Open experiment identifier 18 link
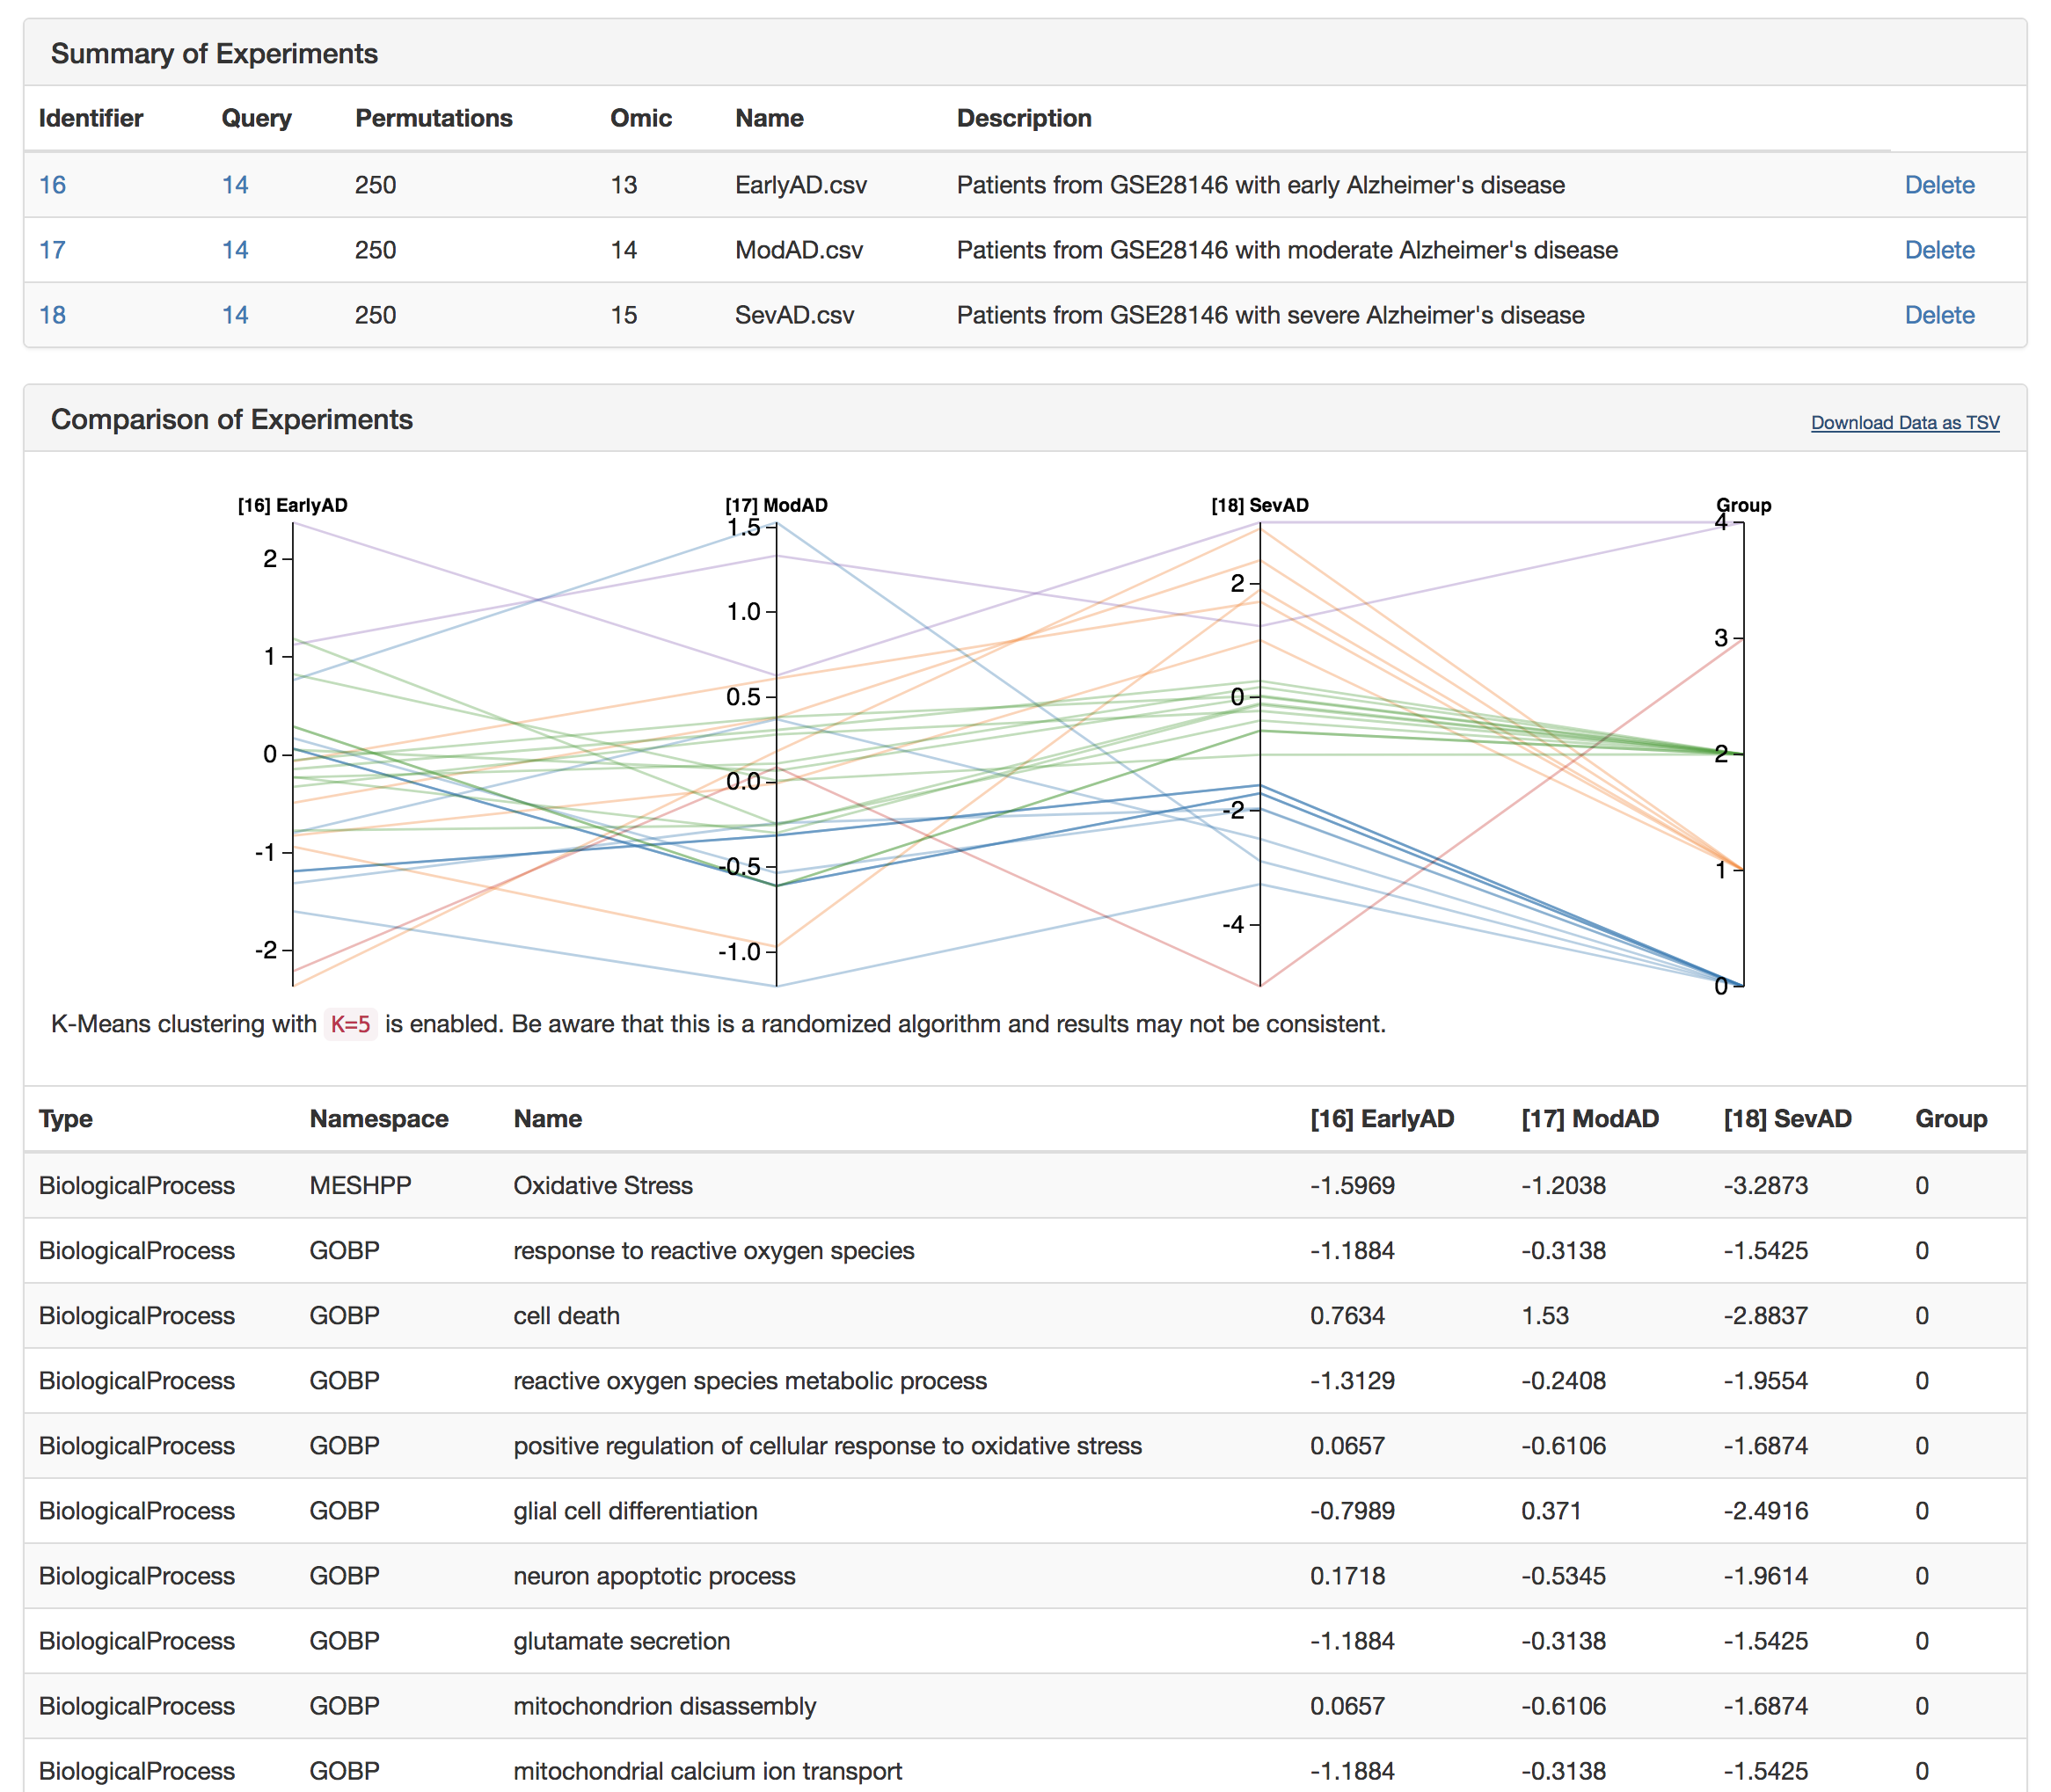The height and width of the screenshot is (1792, 2051). [x=52, y=315]
